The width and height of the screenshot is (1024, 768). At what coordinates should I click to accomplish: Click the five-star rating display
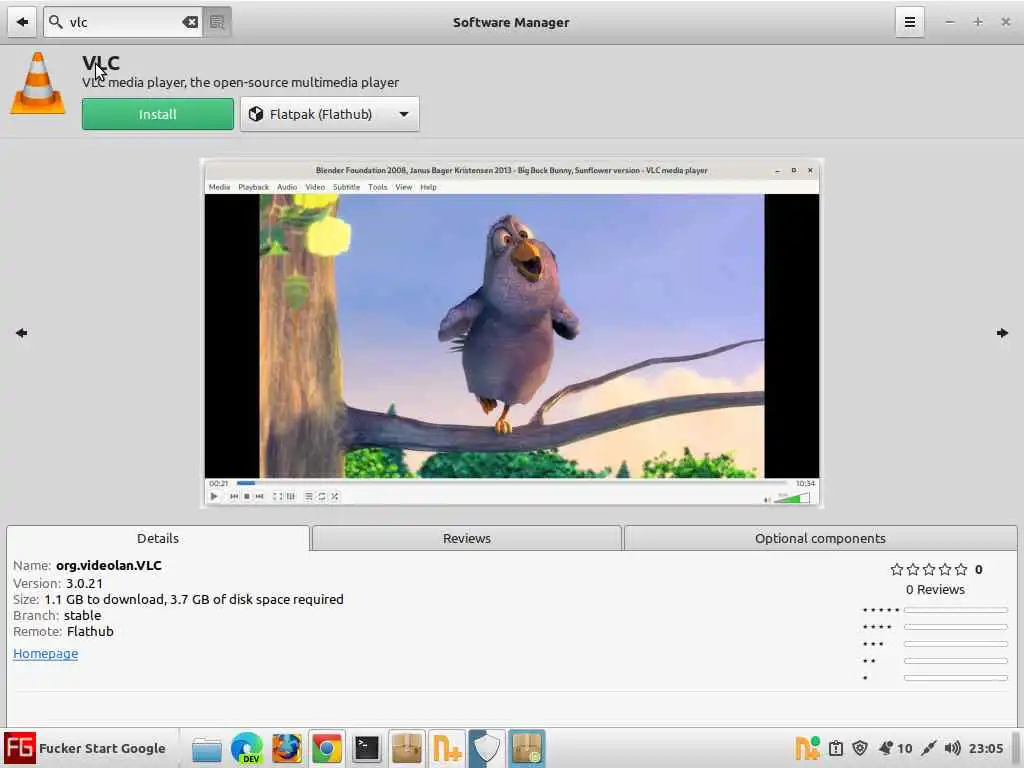click(929, 569)
